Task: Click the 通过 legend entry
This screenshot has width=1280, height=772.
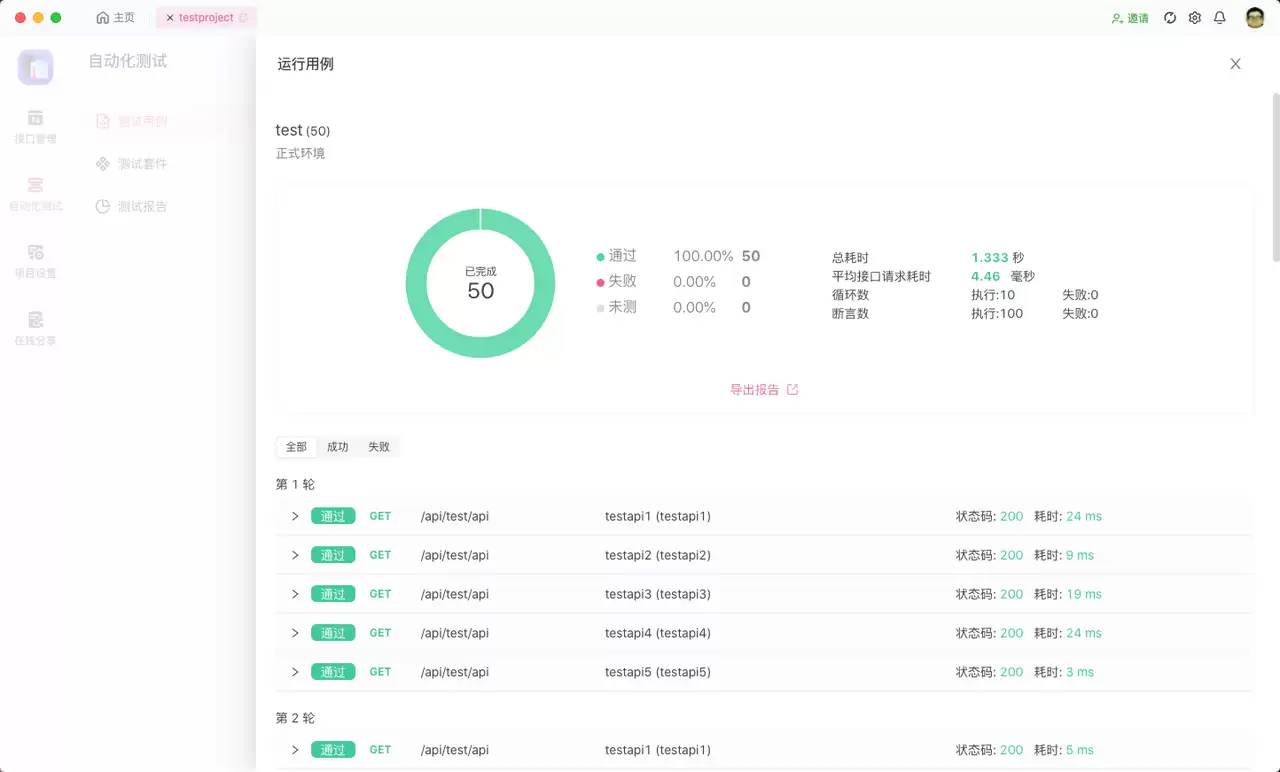Action: tap(616, 256)
